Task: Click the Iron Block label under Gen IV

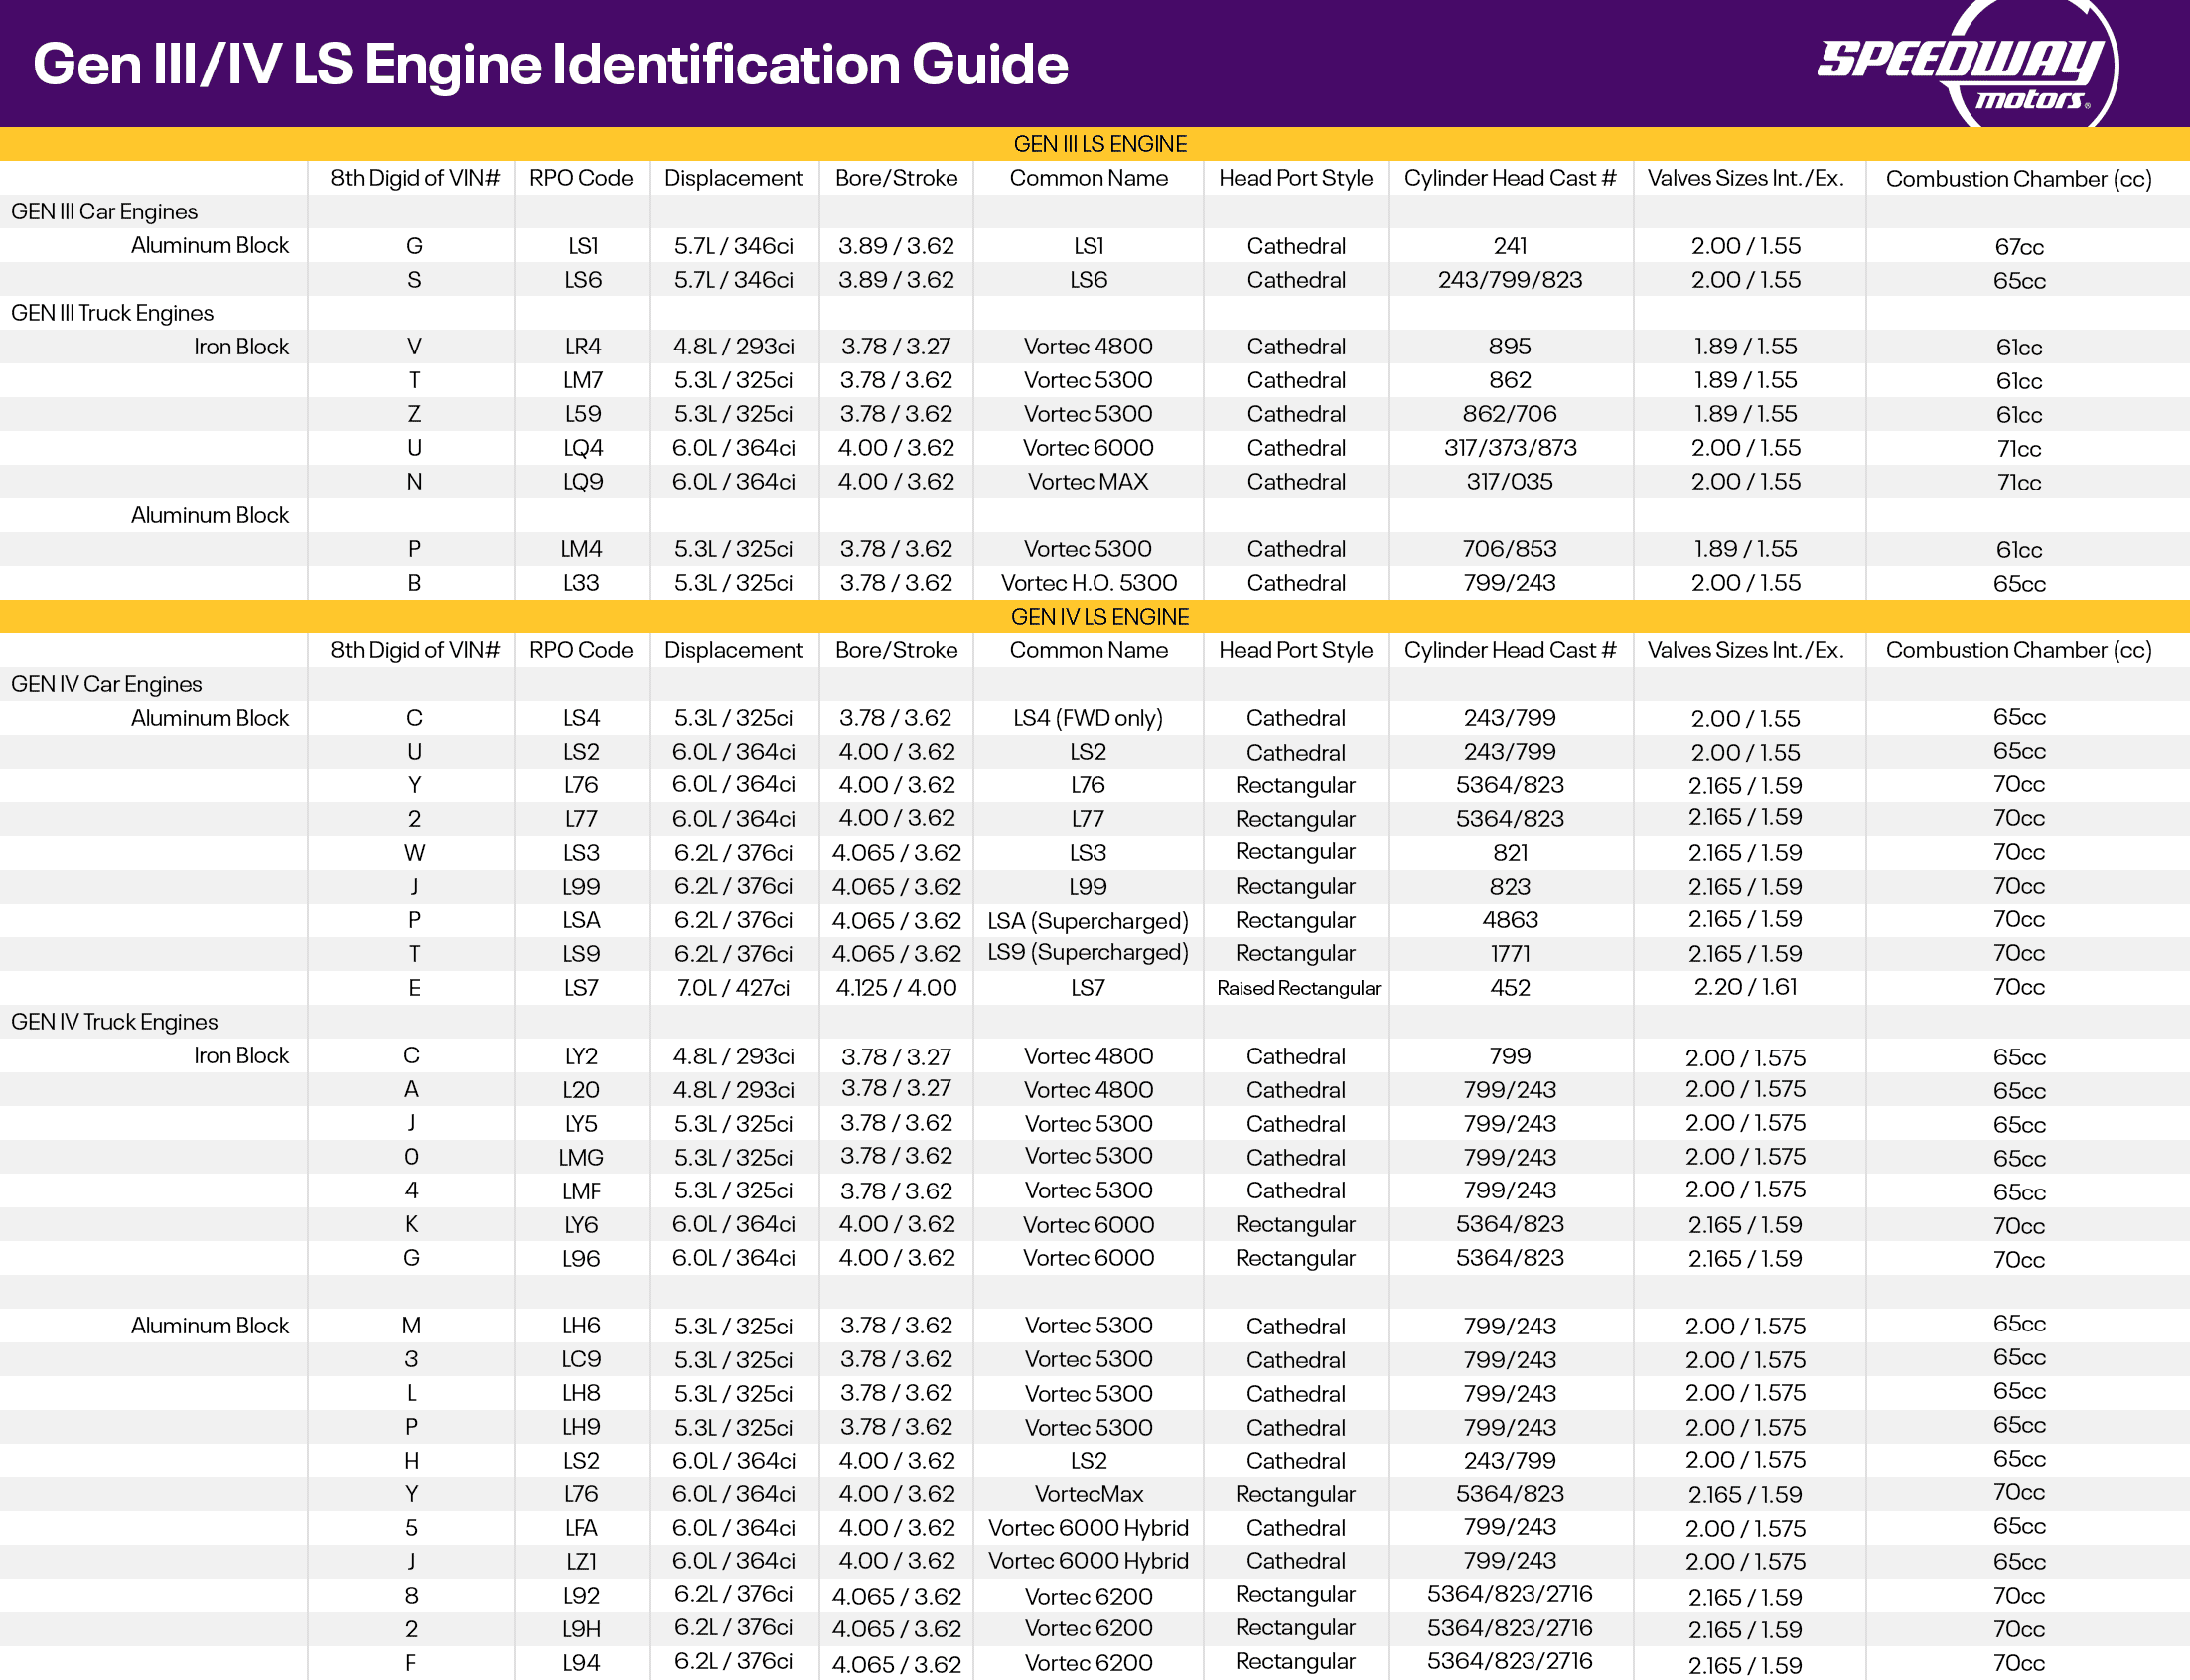Action: (x=241, y=1055)
